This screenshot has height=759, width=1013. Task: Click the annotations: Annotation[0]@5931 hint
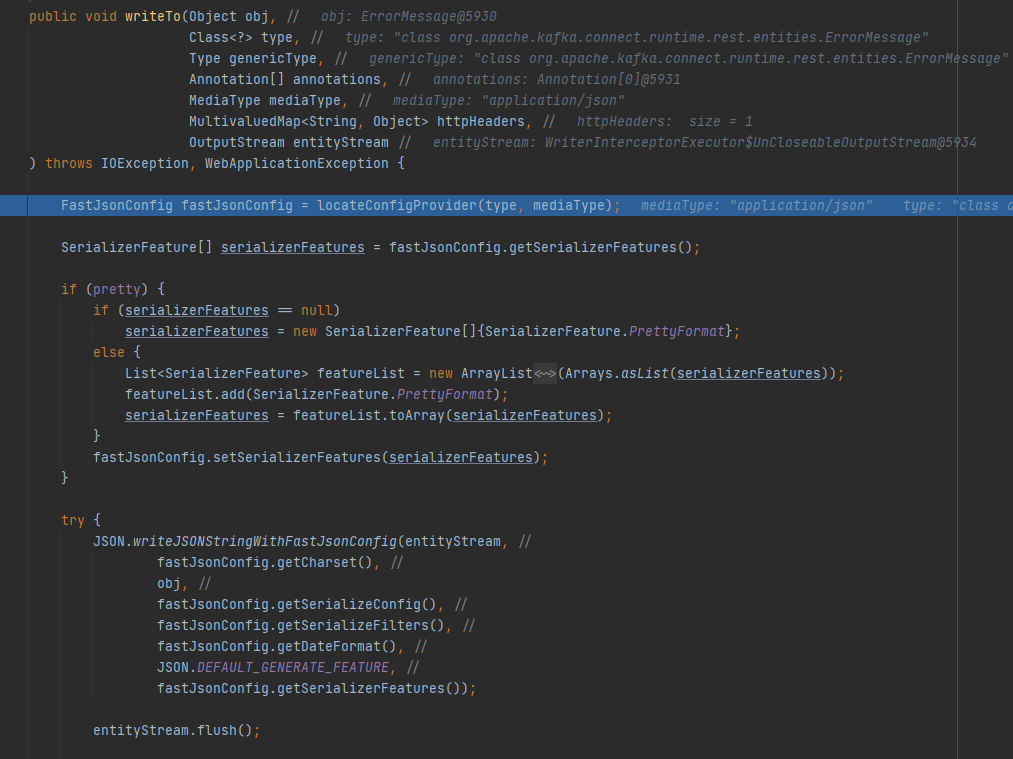click(x=558, y=80)
